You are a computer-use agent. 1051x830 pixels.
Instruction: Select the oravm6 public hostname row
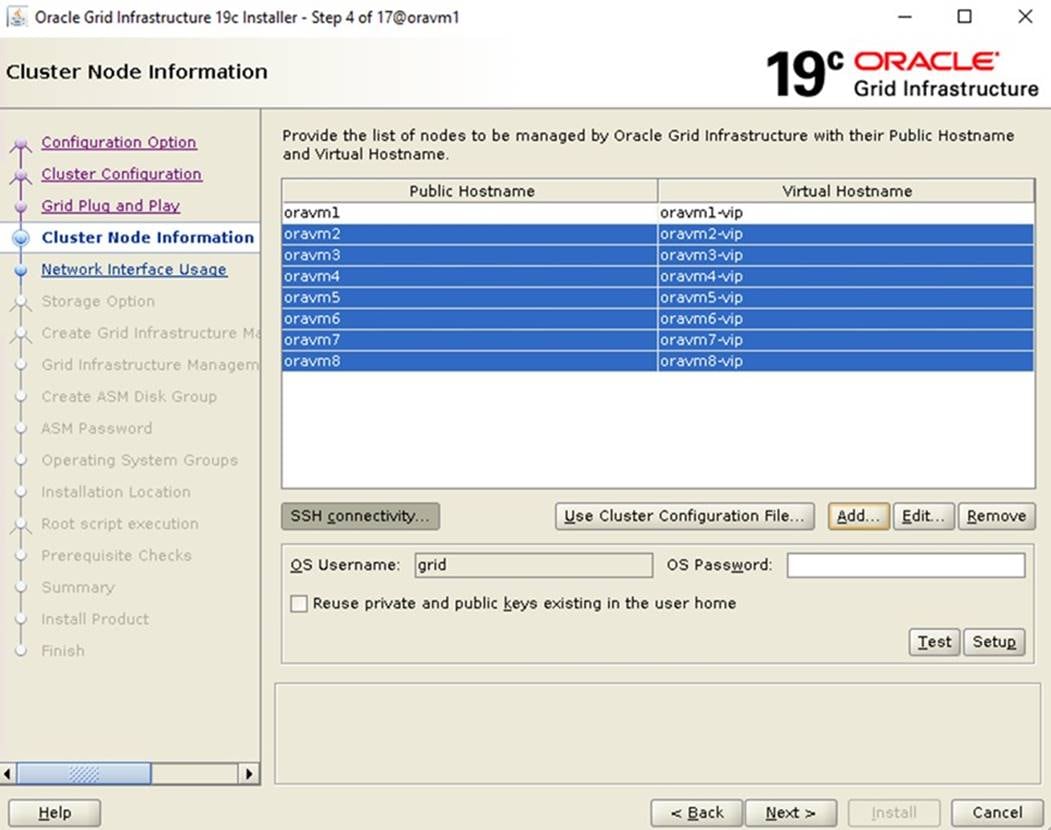point(470,319)
